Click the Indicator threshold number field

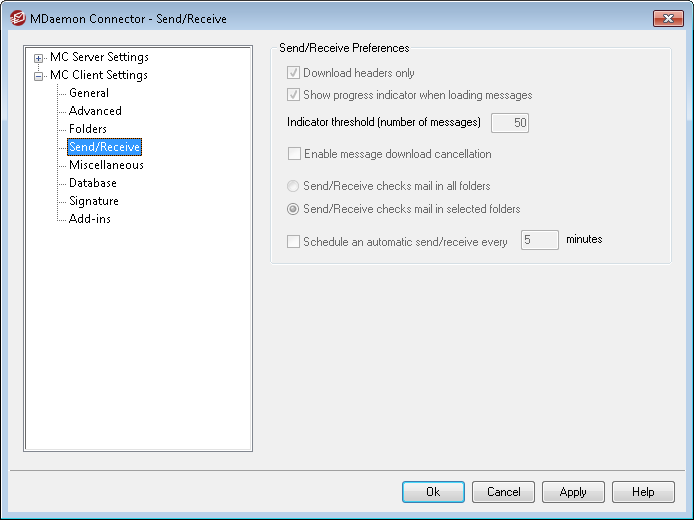509,123
